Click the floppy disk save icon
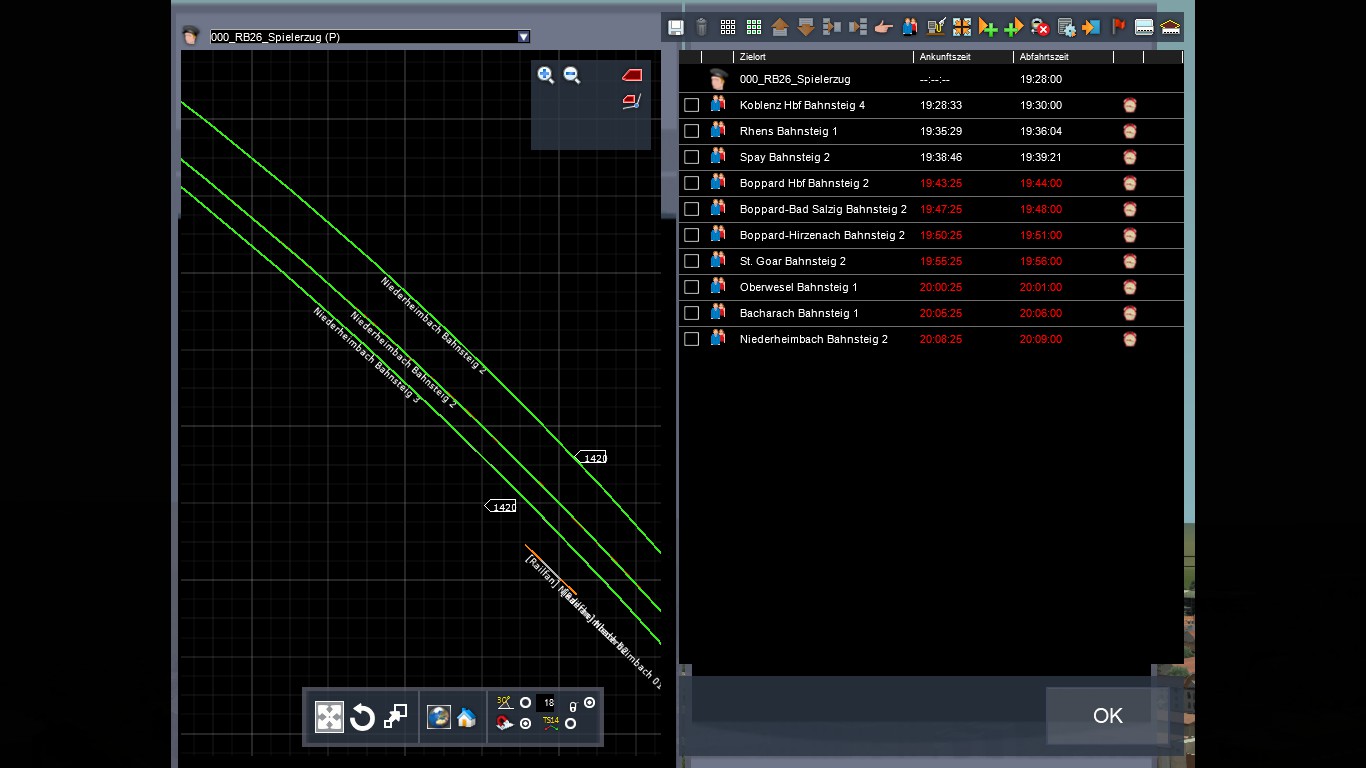1366x768 pixels. 676,28
